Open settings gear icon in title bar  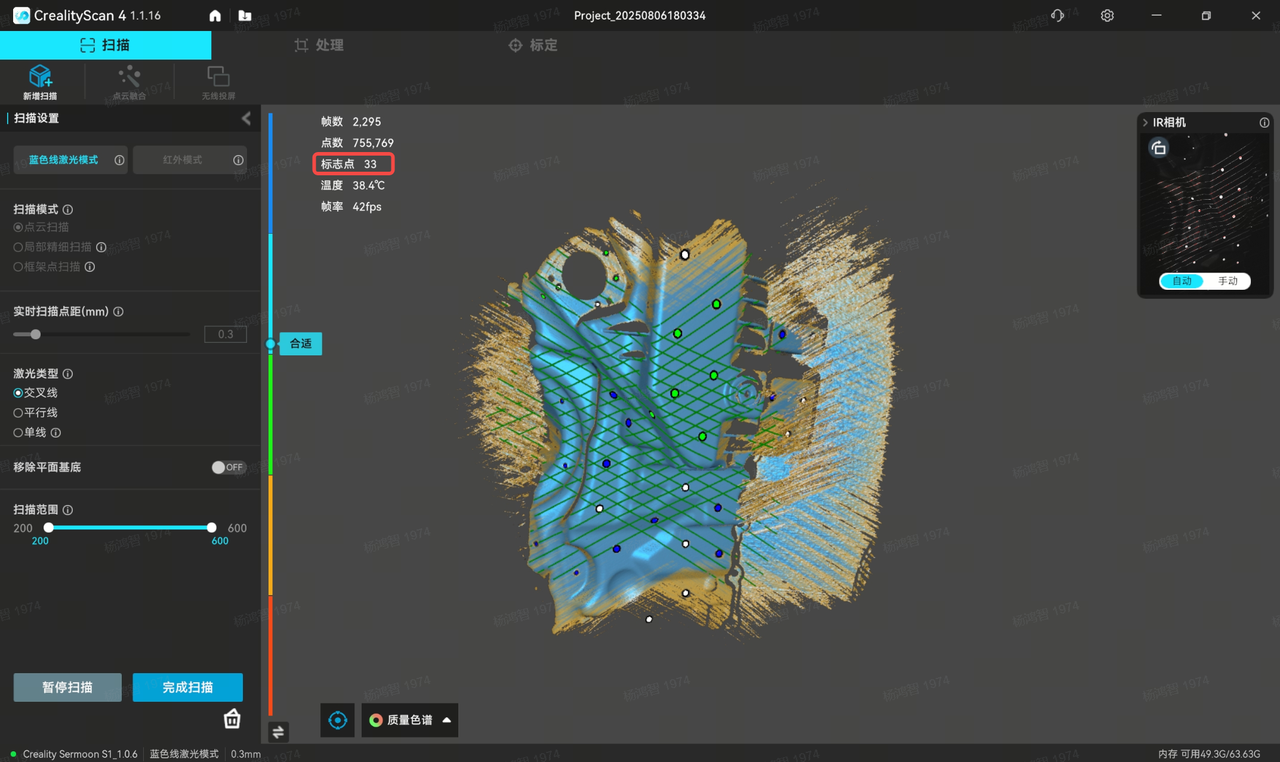(x=1107, y=16)
